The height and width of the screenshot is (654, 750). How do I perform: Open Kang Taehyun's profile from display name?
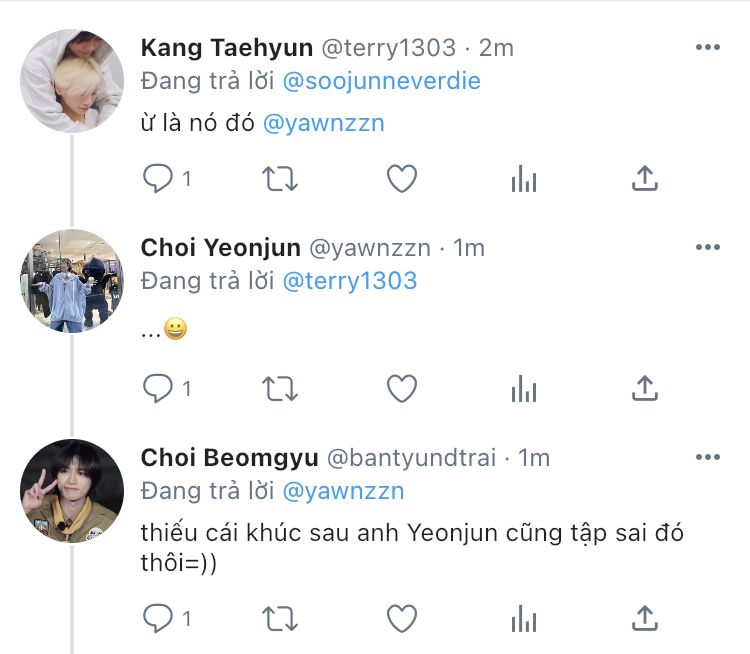click(x=227, y=48)
